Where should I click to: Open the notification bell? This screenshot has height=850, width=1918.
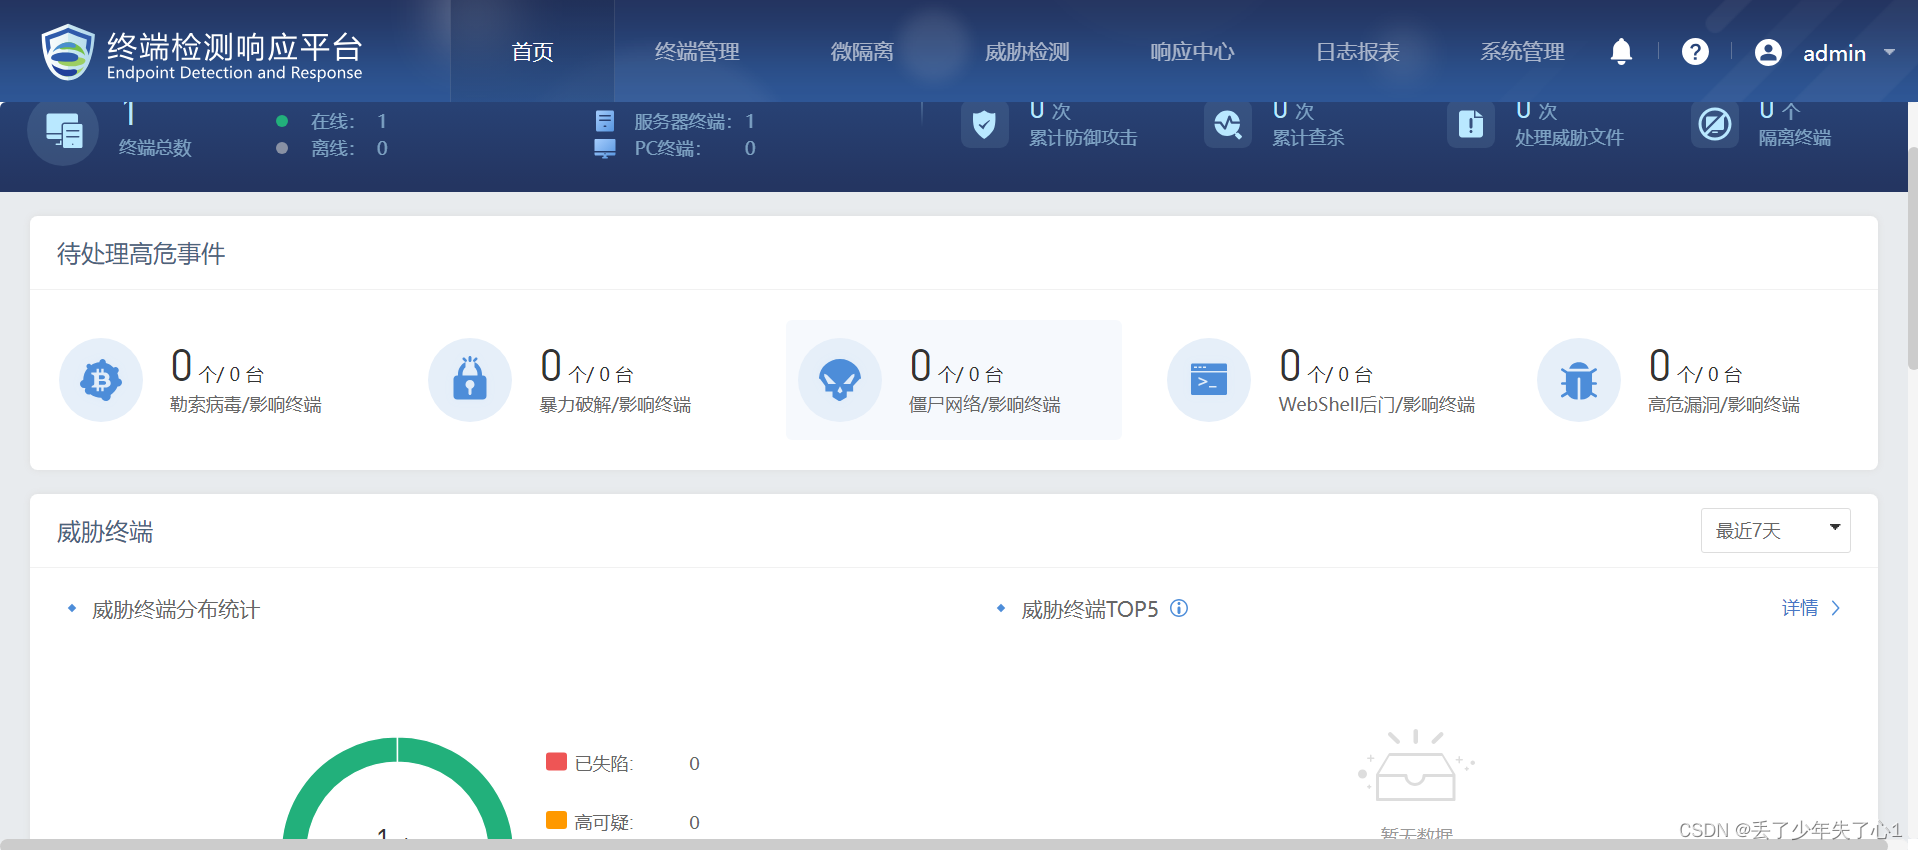click(1621, 52)
